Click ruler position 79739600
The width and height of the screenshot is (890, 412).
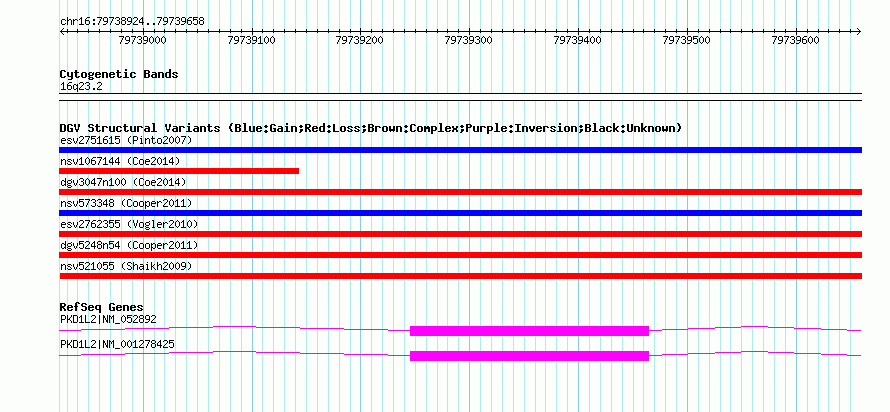(796, 40)
